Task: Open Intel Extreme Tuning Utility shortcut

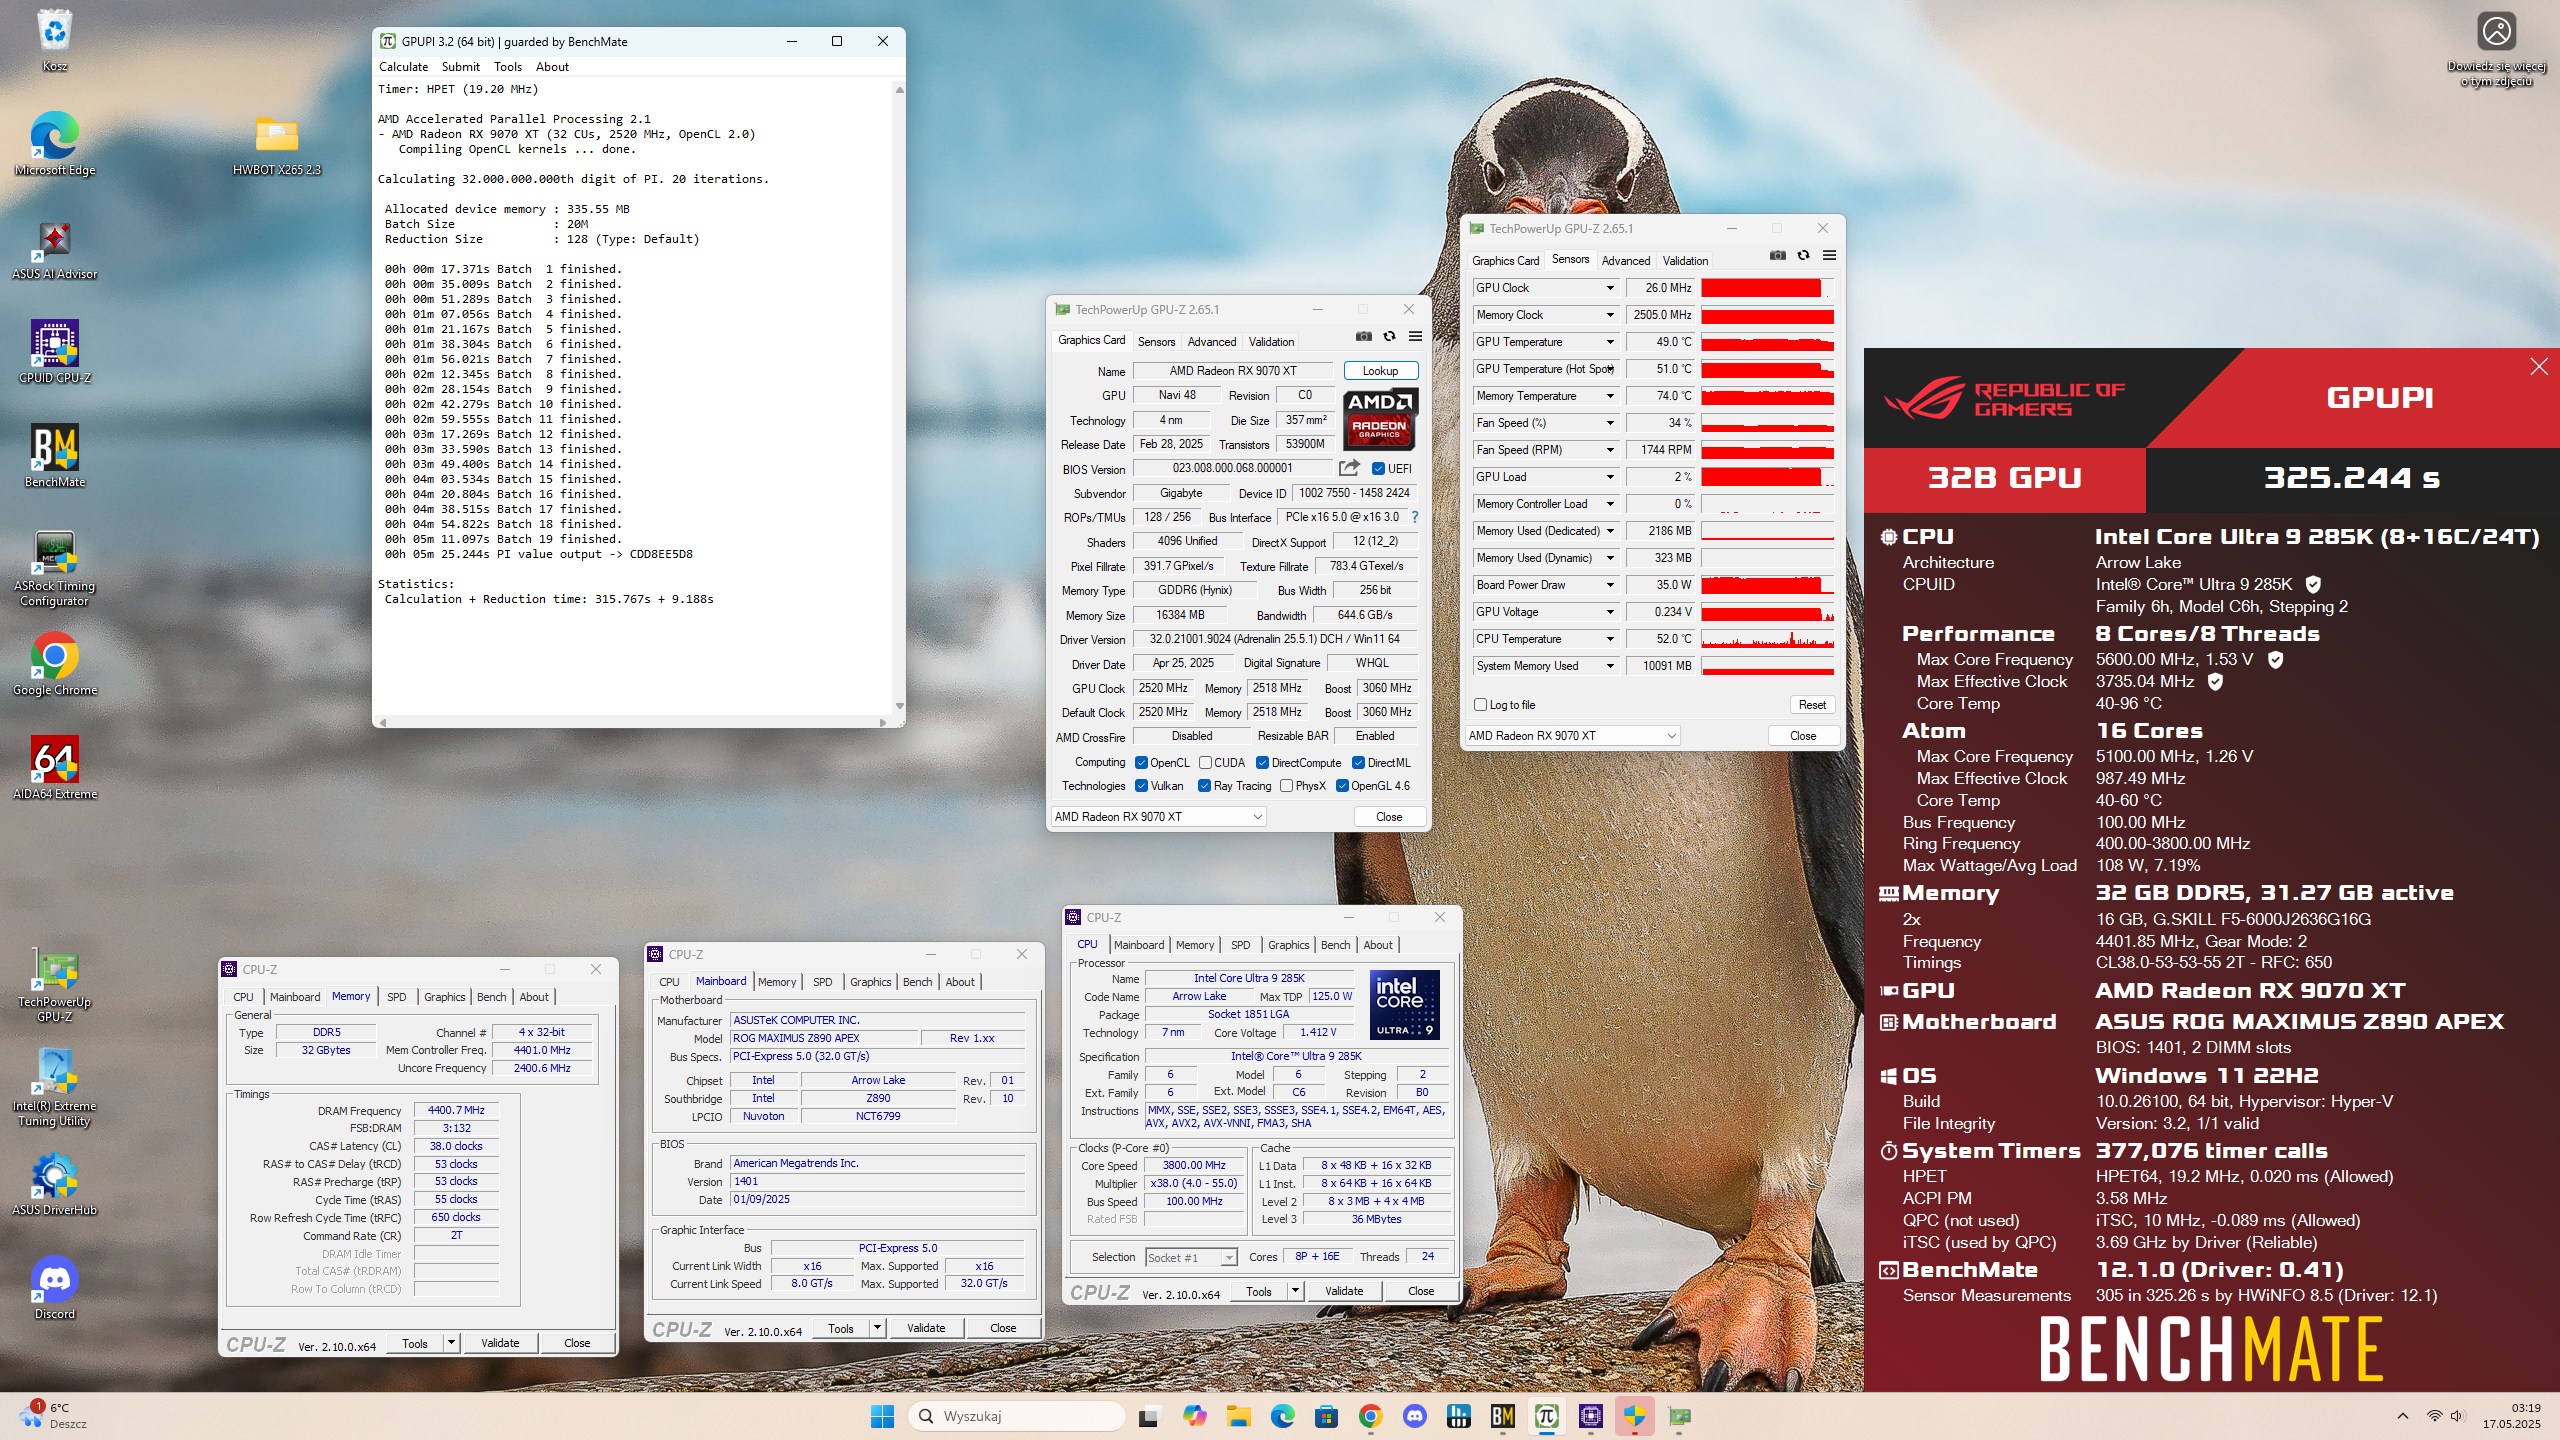Action: [54, 1088]
